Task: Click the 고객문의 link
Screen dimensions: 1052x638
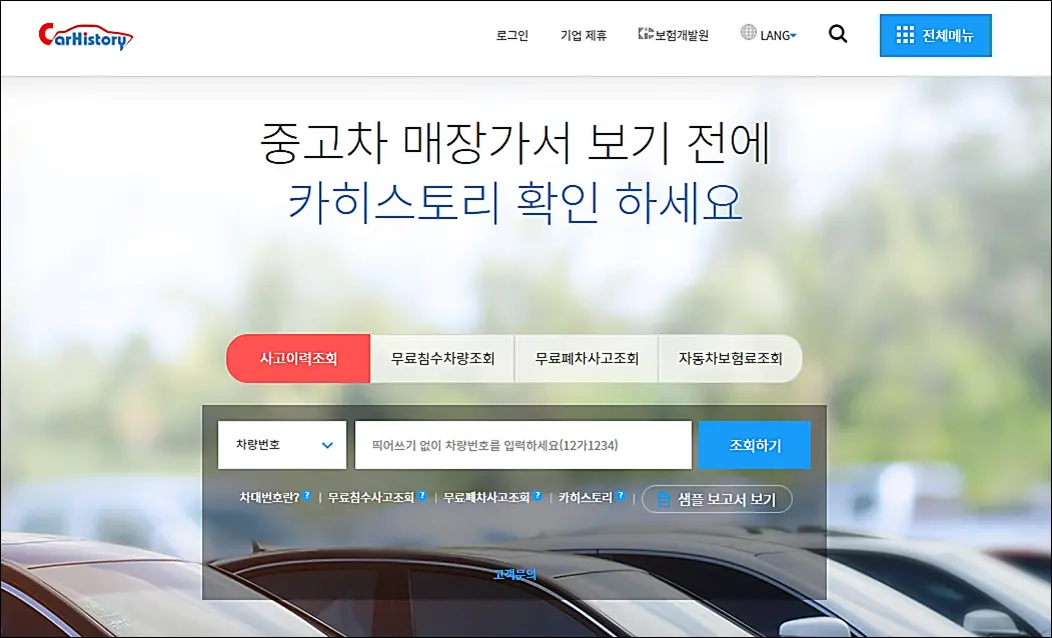Action: tap(514, 573)
